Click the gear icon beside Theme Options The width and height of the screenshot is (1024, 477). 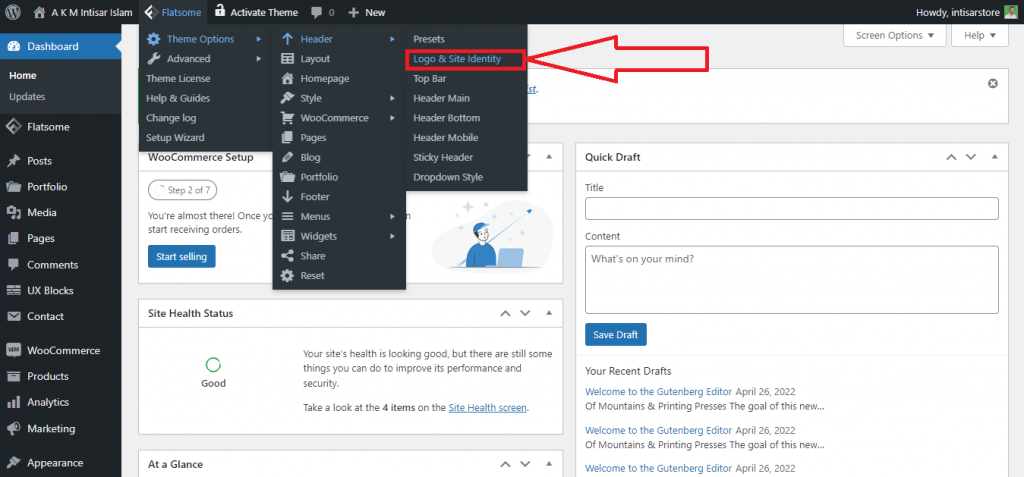[153, 39]
